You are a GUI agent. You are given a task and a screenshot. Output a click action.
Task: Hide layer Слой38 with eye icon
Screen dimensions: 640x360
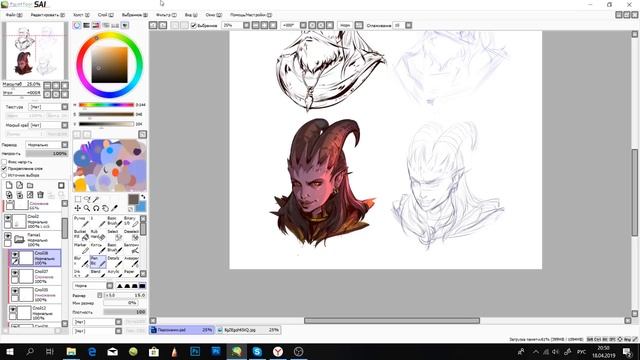click(x=15, y=255)
